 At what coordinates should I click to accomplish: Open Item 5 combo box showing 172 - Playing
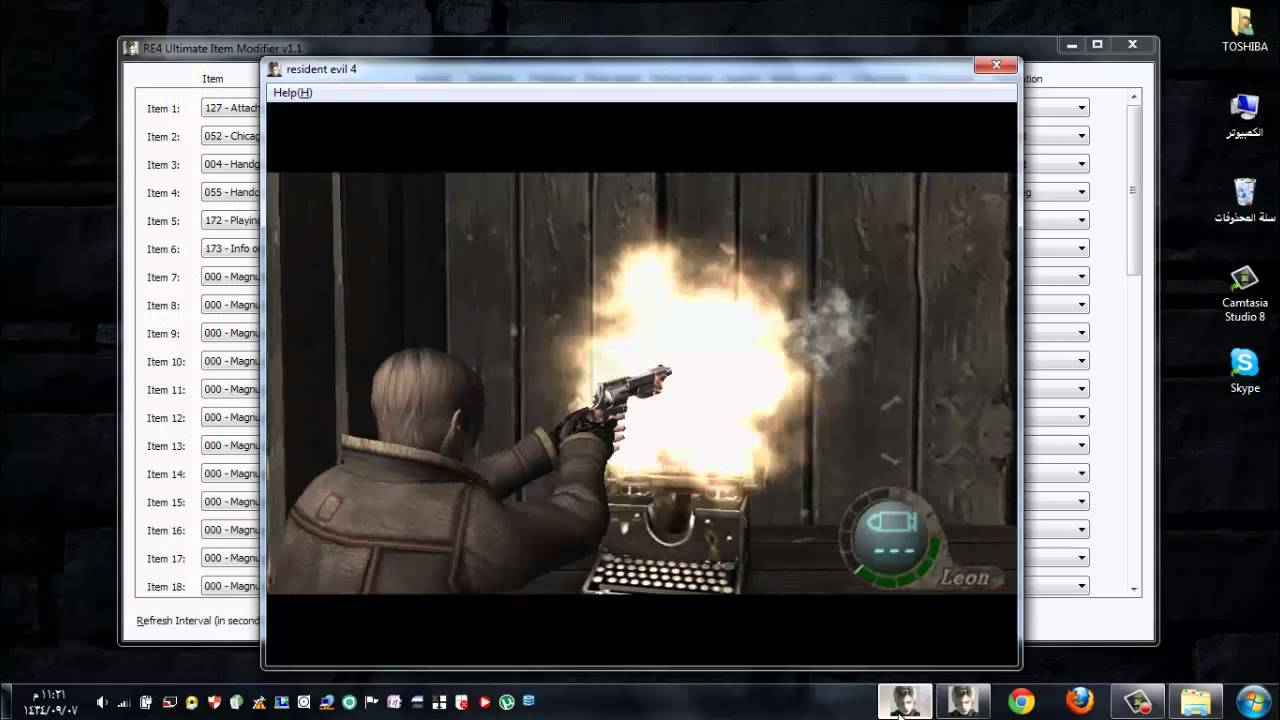coord(231,220)
